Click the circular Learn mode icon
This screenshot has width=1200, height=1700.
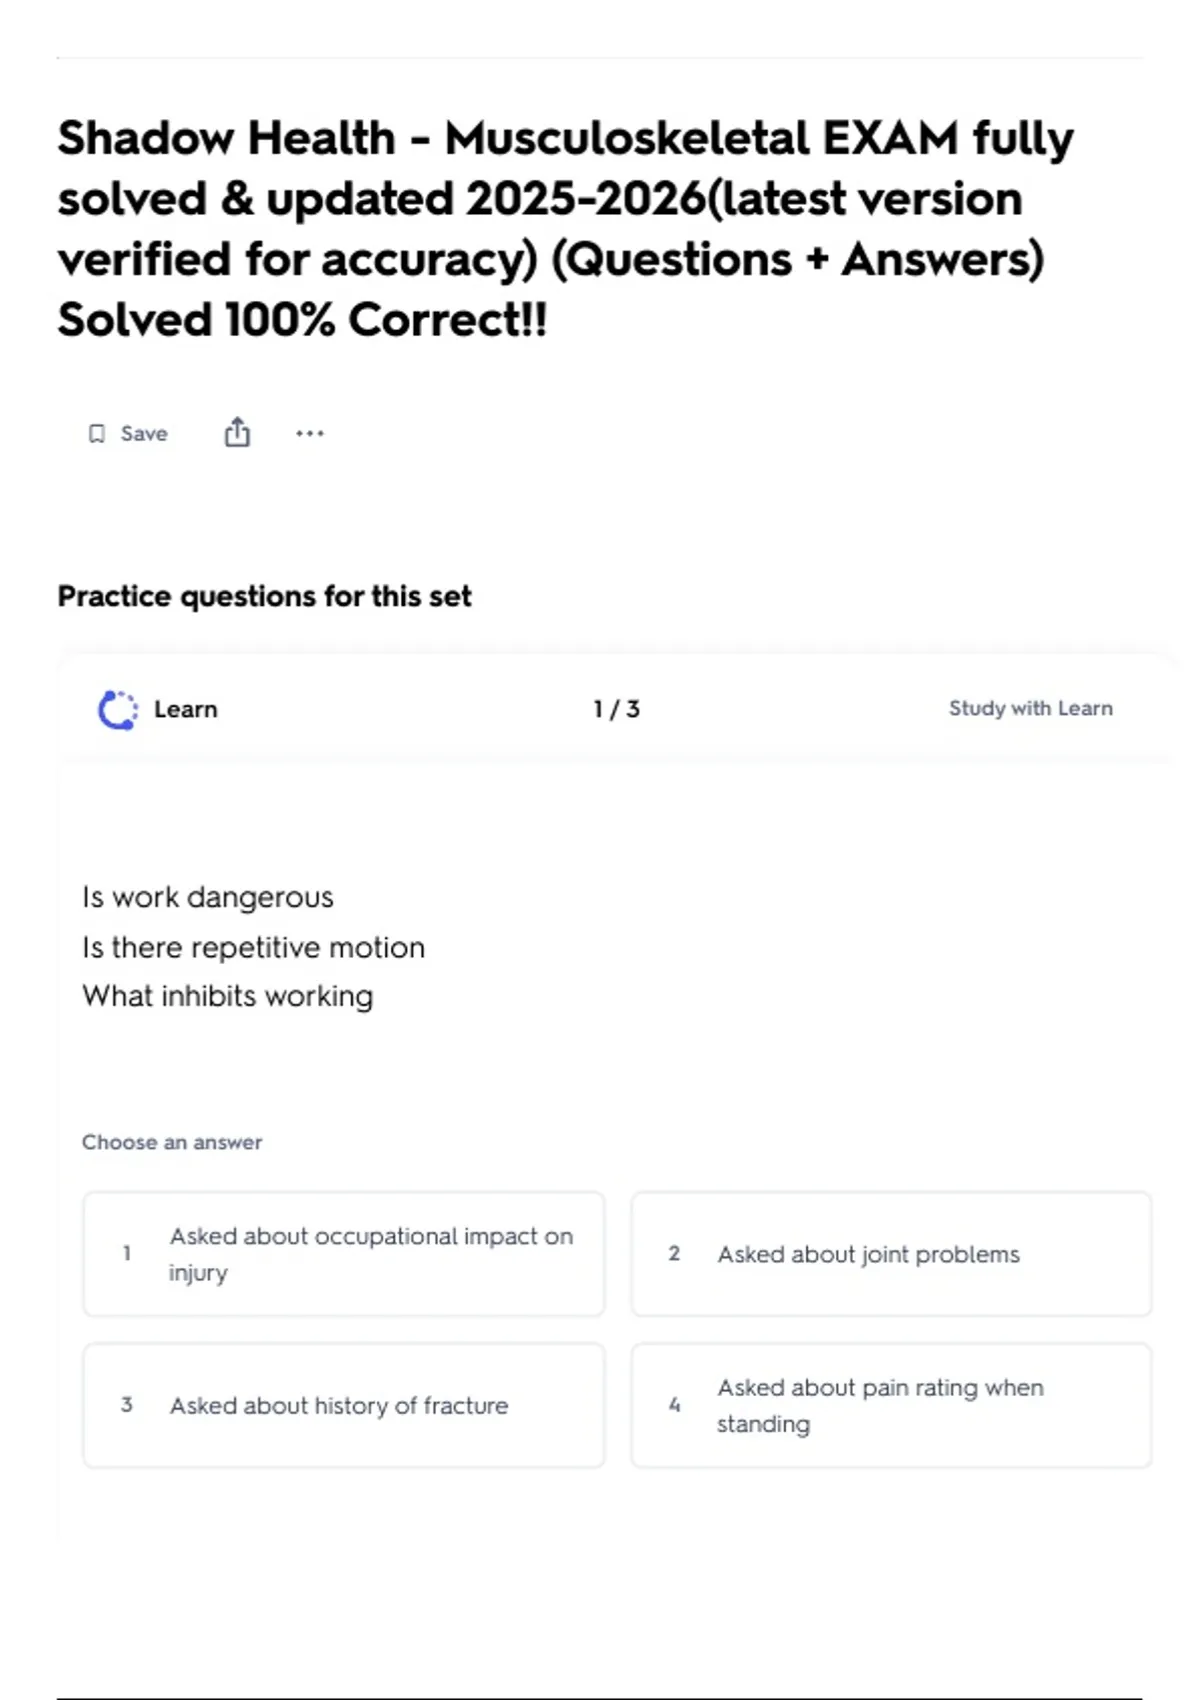pos(118,710)
